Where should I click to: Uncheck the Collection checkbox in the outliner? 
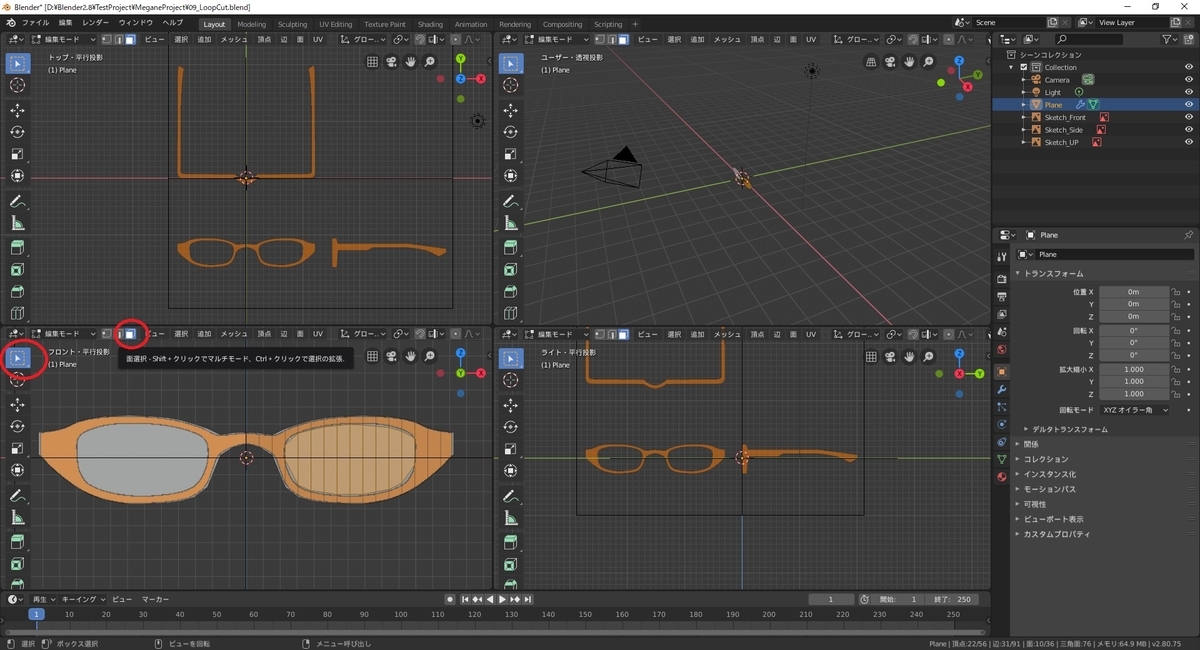coord(1024,67)
